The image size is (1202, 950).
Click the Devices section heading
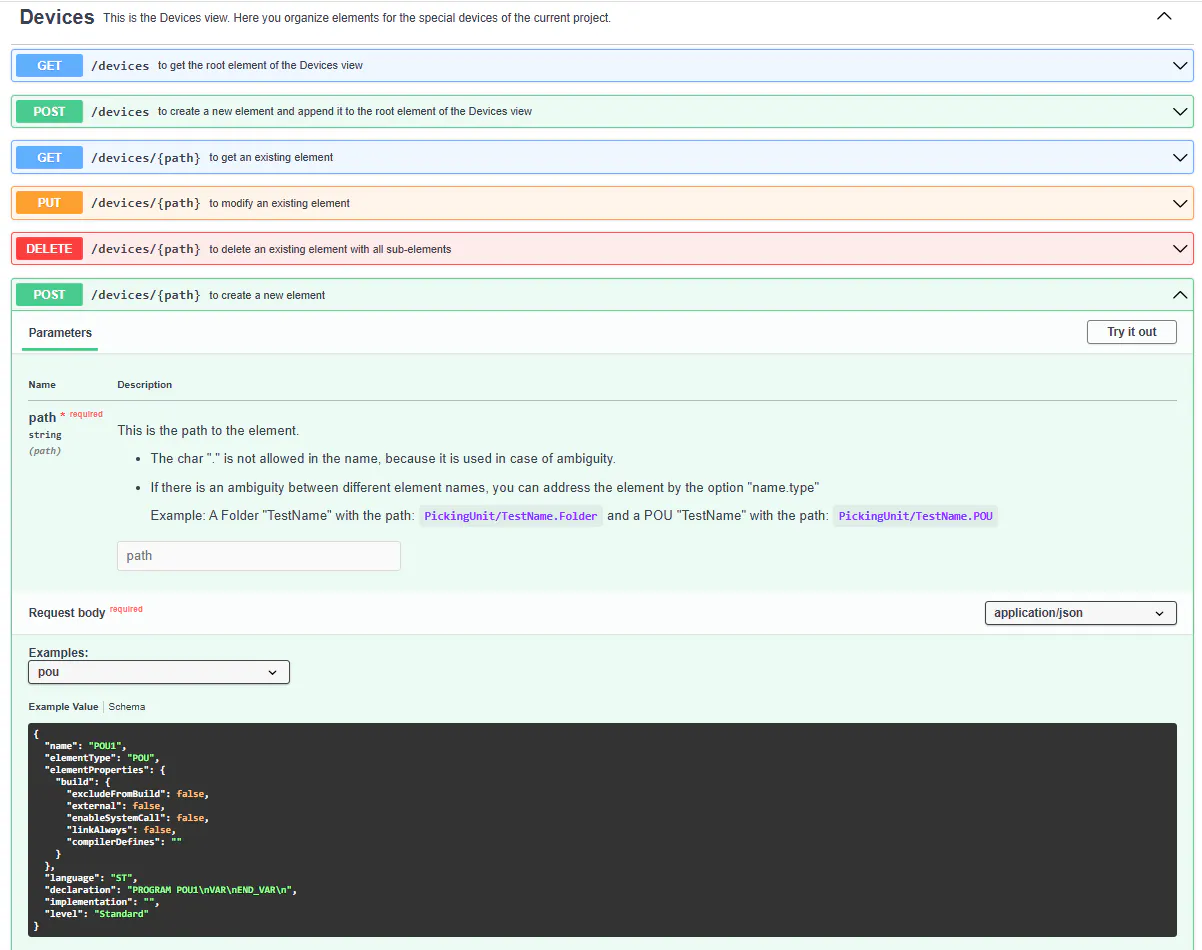(x=57, y=17)
